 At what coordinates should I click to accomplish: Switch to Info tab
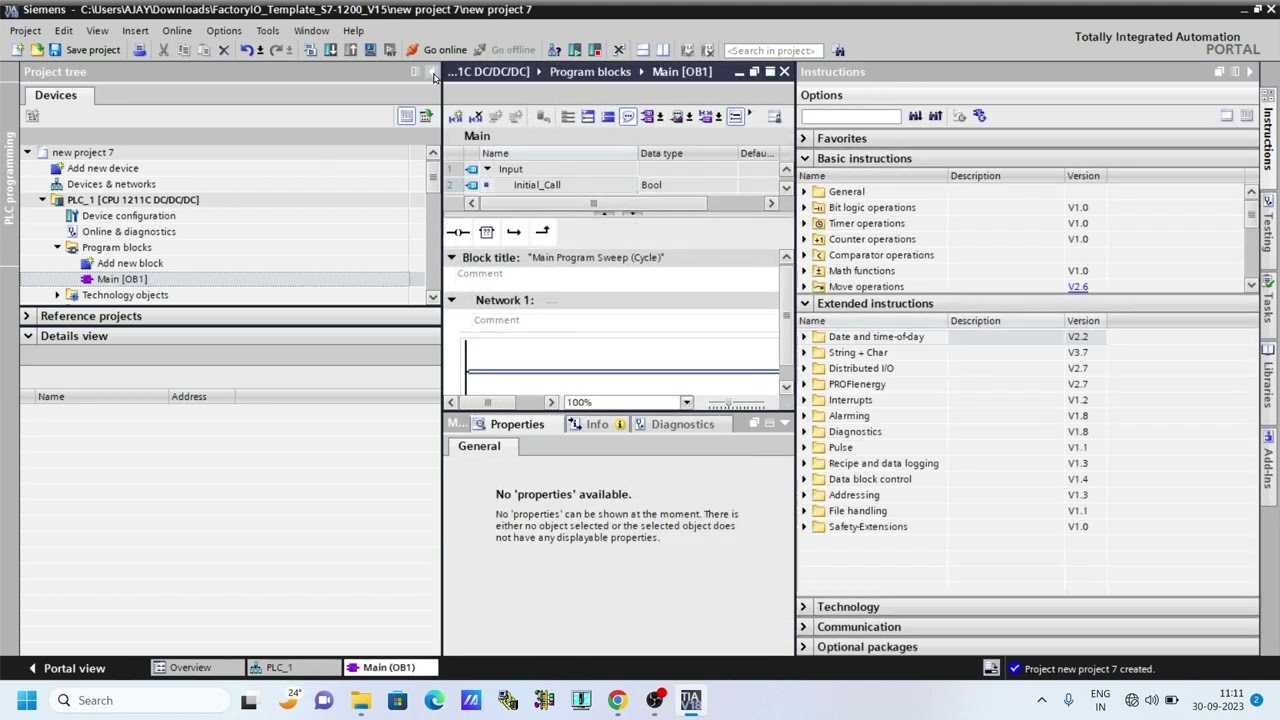[597, 424]
